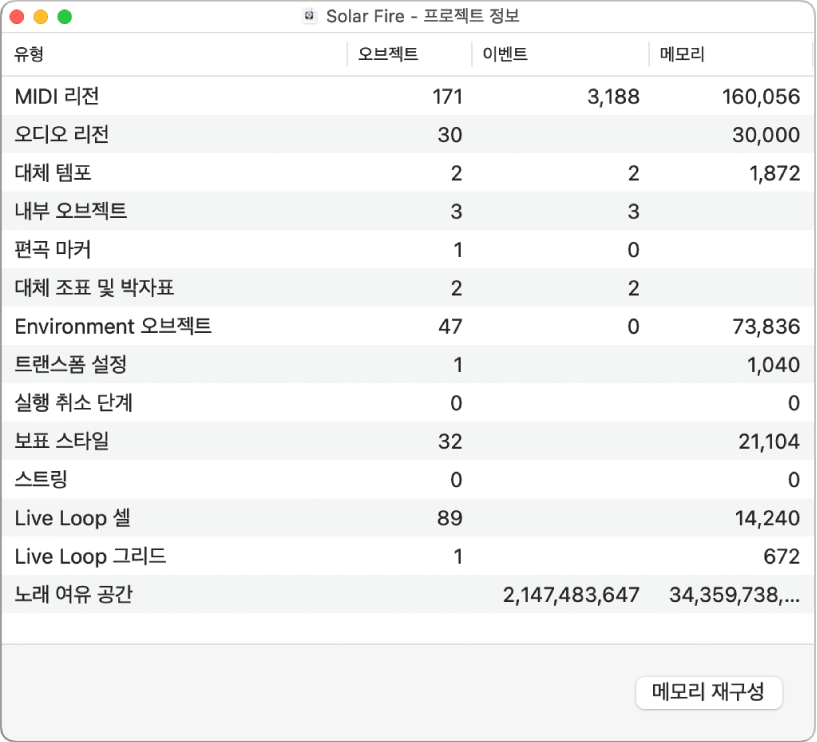Click the 73,836 memory value

[x=766, y=327]
